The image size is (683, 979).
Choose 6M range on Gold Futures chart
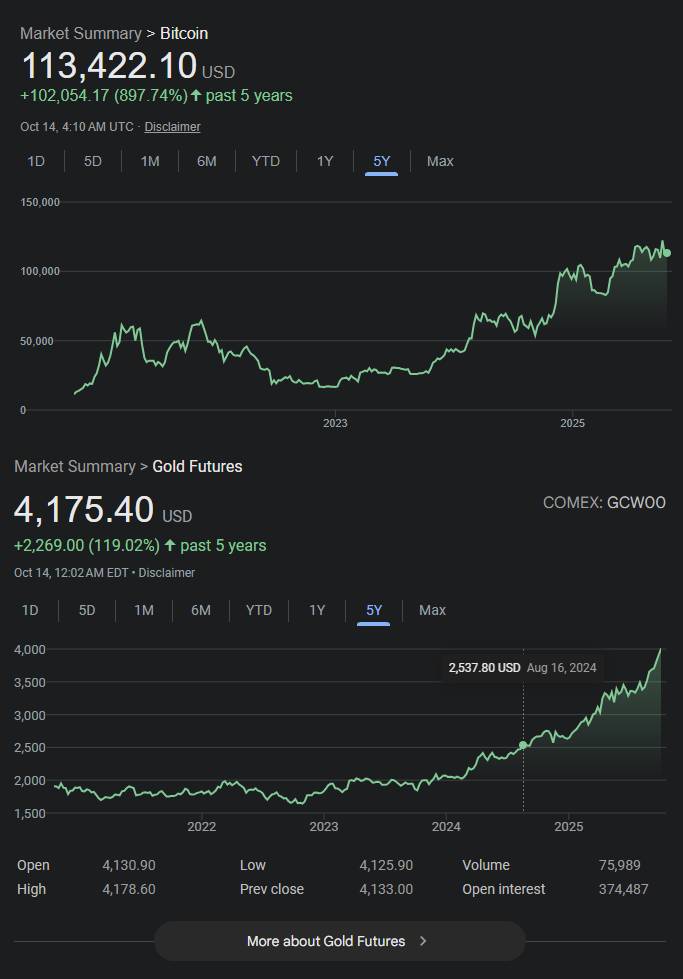201,610
